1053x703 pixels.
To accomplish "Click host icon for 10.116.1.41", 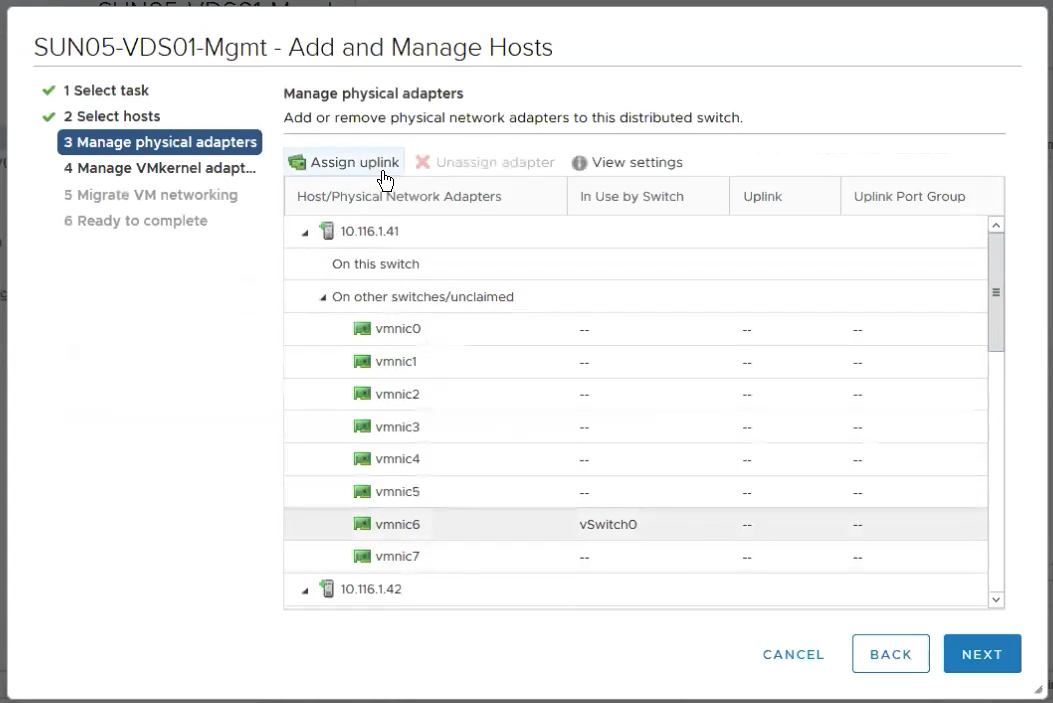I will click(x=327, y=231).
